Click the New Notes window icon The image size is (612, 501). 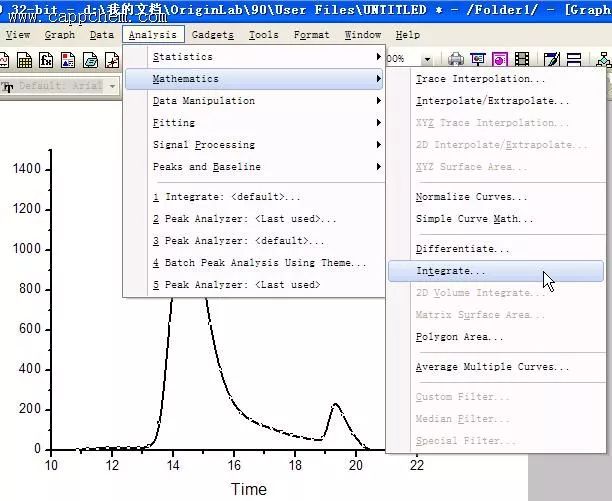coord(90,60)
